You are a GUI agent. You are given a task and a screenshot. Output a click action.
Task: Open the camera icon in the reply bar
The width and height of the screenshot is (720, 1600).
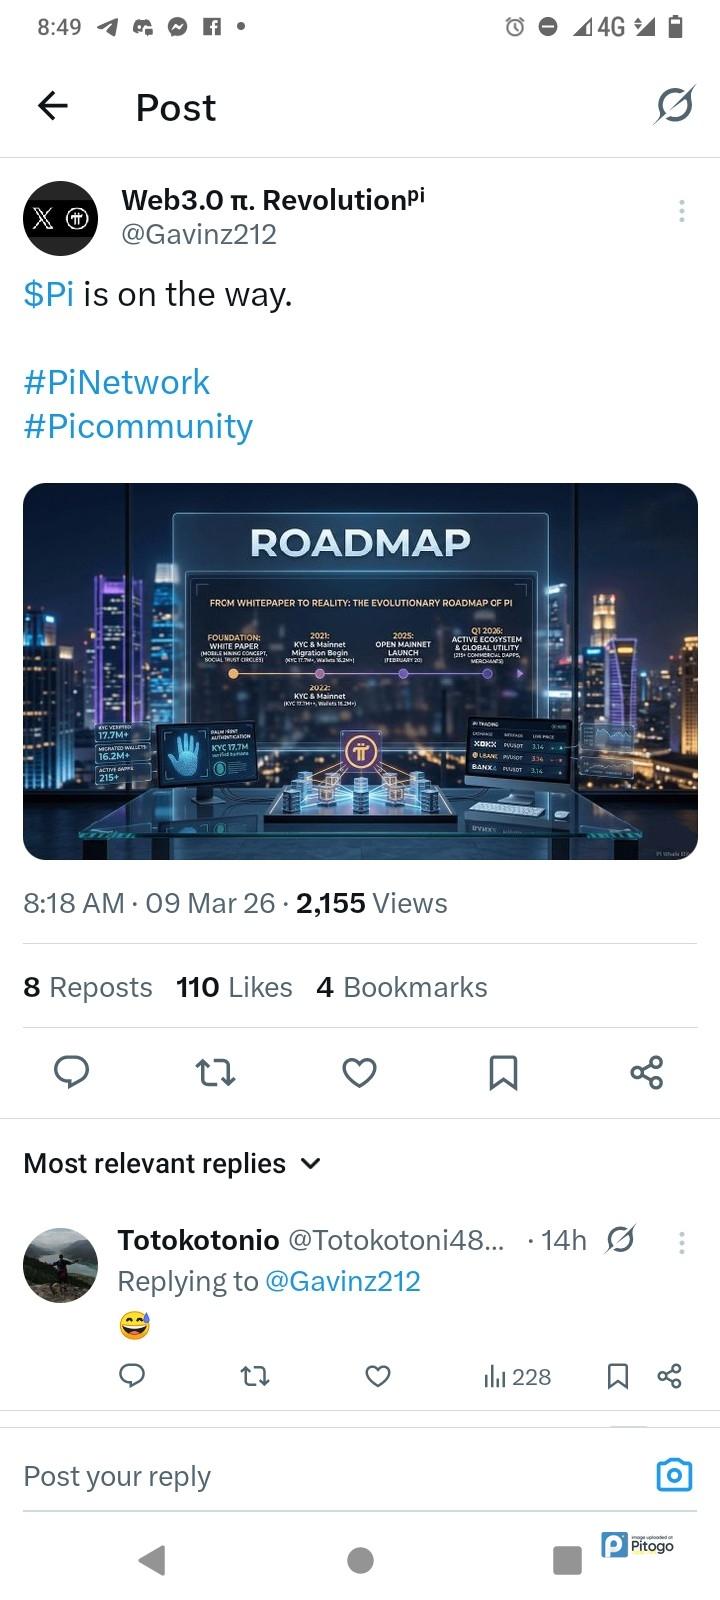pyautogui.click(x=674, y=1475)
